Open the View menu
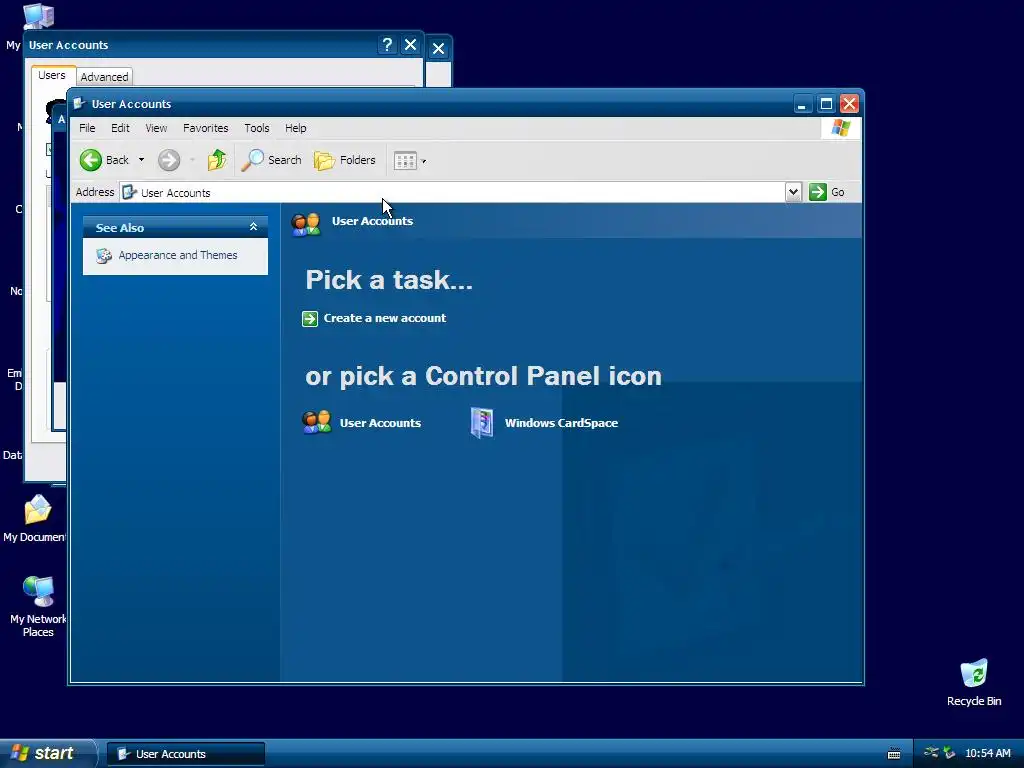Image resolution: width=1024 pixels, height=768 pixels. [156, 128]
